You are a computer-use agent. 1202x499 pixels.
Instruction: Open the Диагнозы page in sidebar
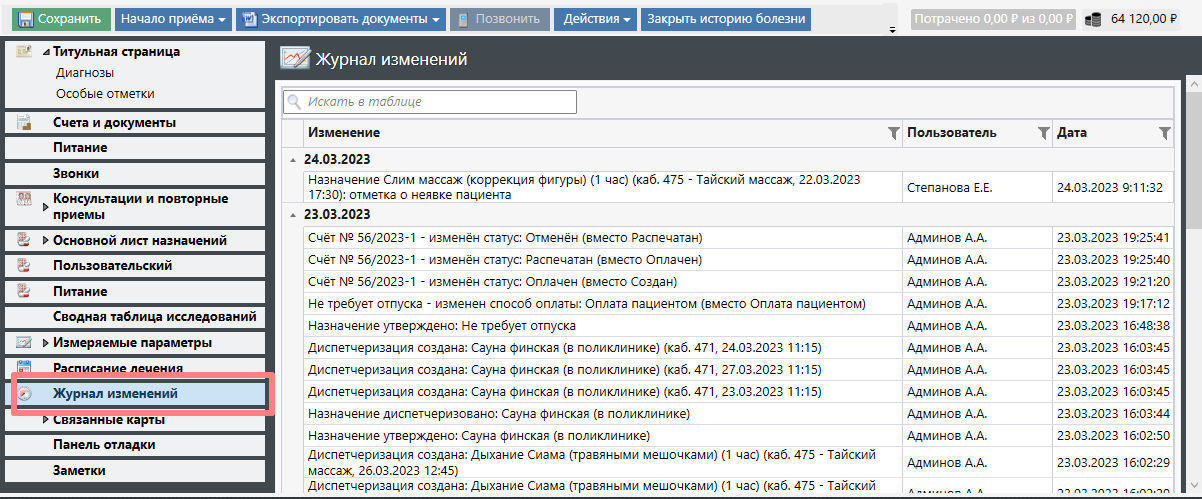pos(85,73)
